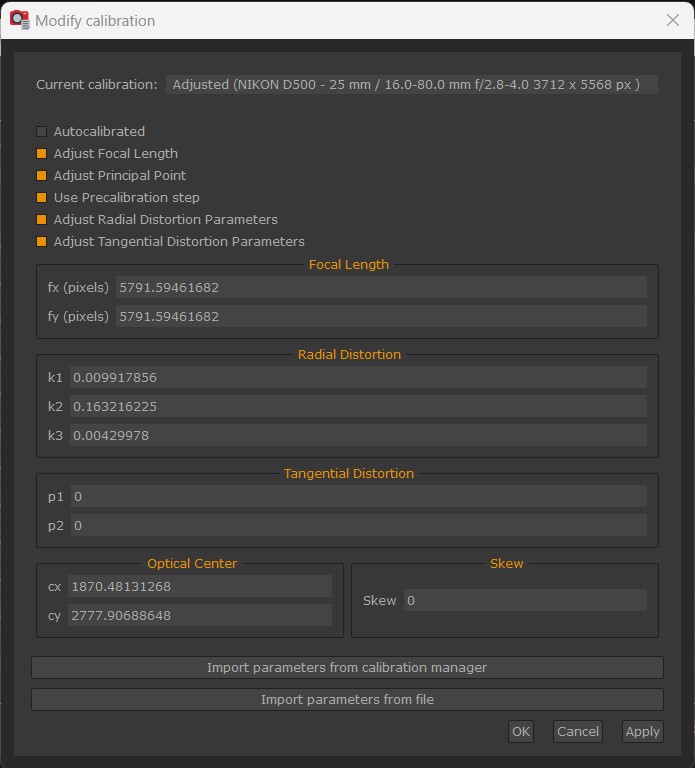Toggle Adjust Focal Length checkbox
The image size is (695, 768).
(x=42, y=153)
